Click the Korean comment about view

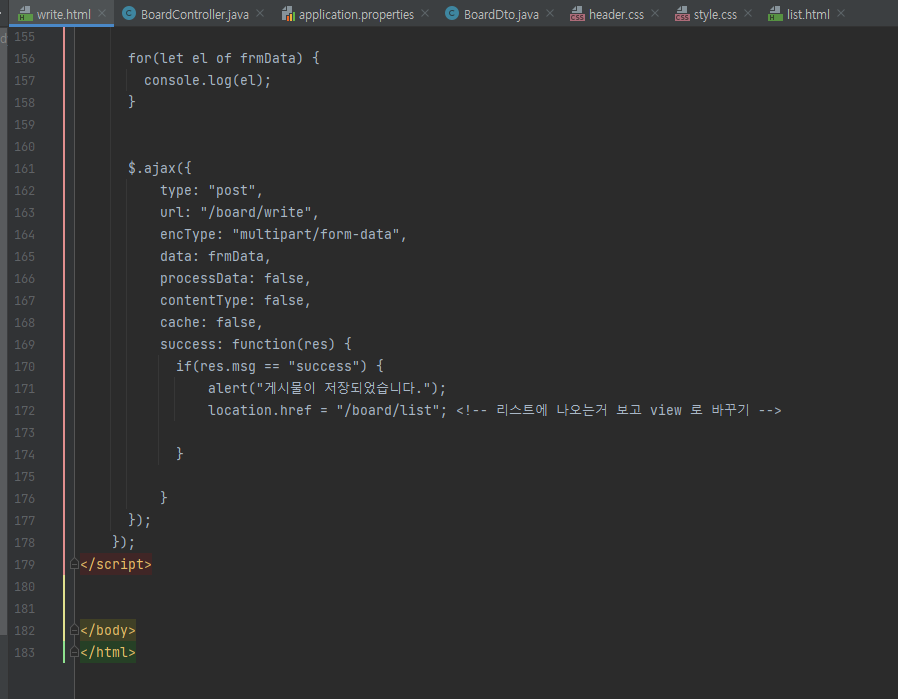click(x=619, y=410)
